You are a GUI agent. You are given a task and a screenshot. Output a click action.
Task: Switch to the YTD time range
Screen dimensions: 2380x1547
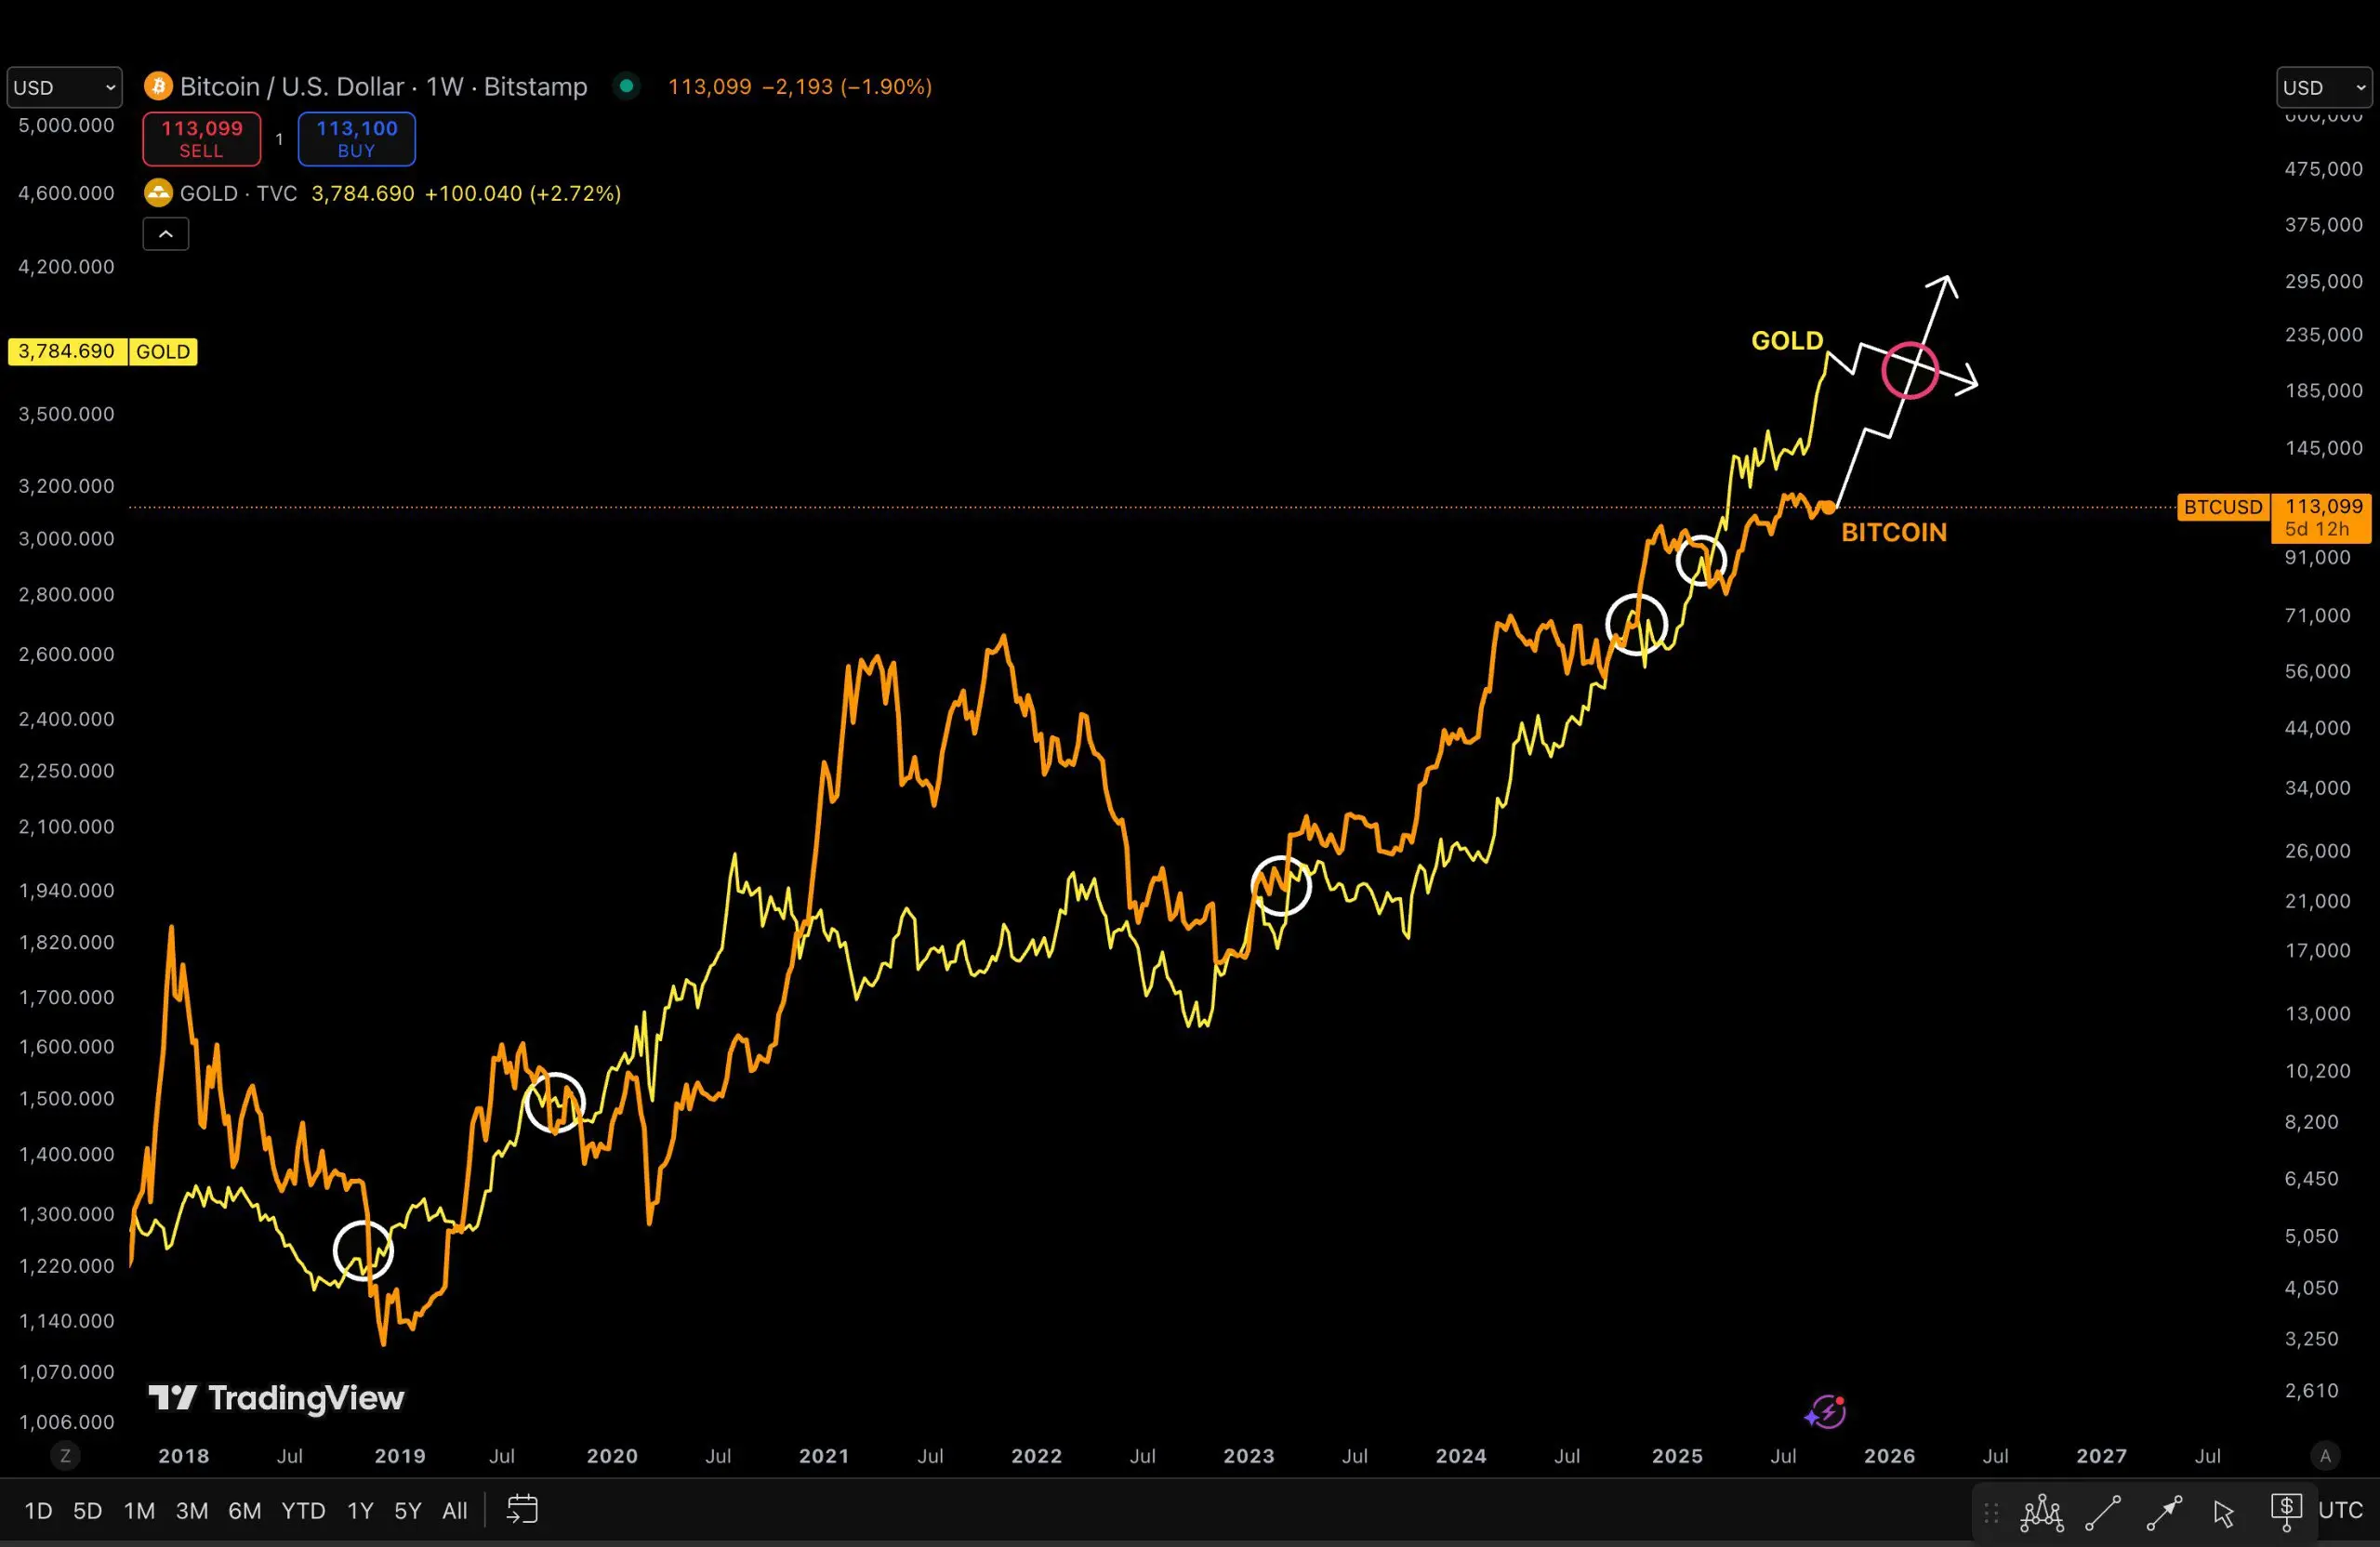pyautogui.click(x=303, y=1510)
